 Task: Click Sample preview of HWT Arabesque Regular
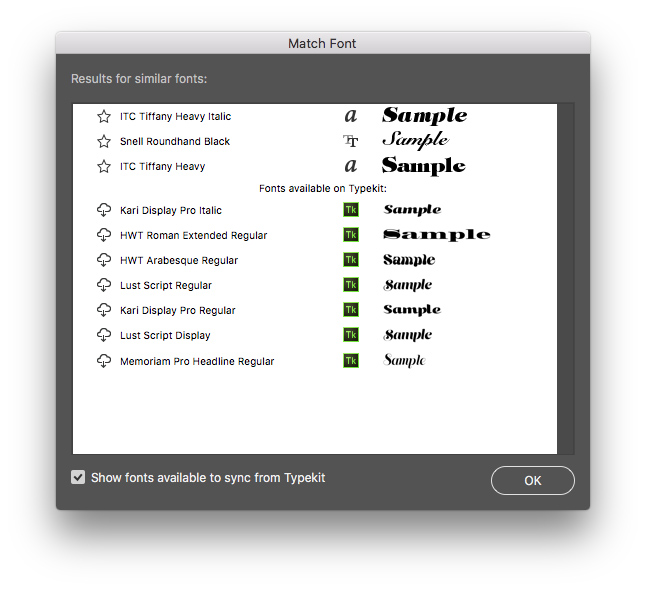409,260
